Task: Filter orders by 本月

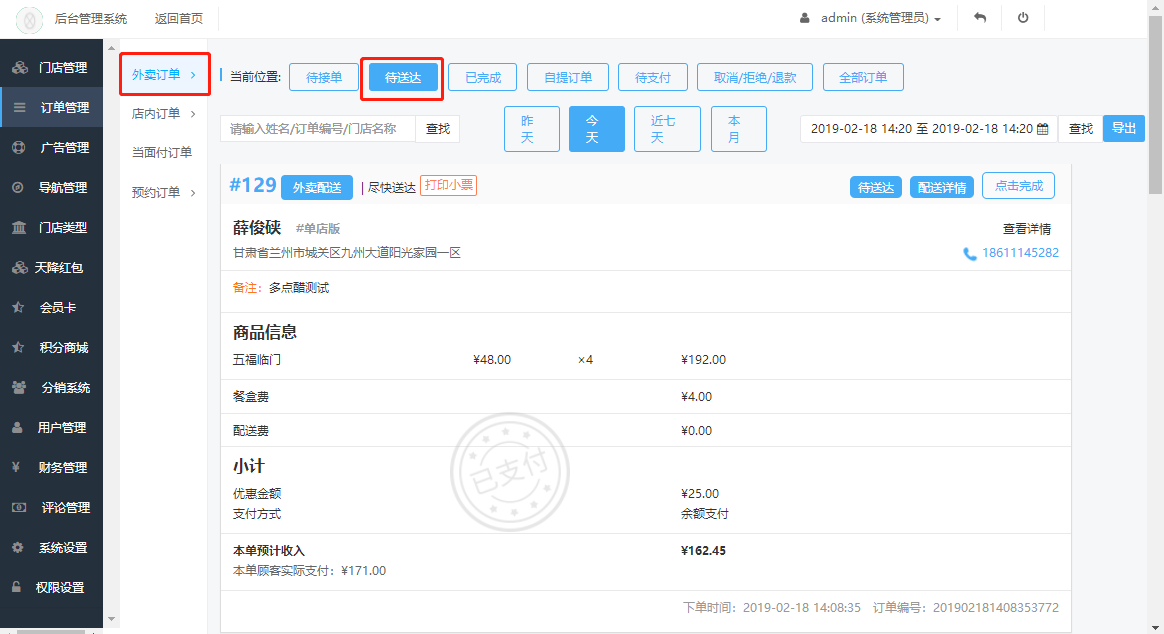Action: [x=739, y=129]
